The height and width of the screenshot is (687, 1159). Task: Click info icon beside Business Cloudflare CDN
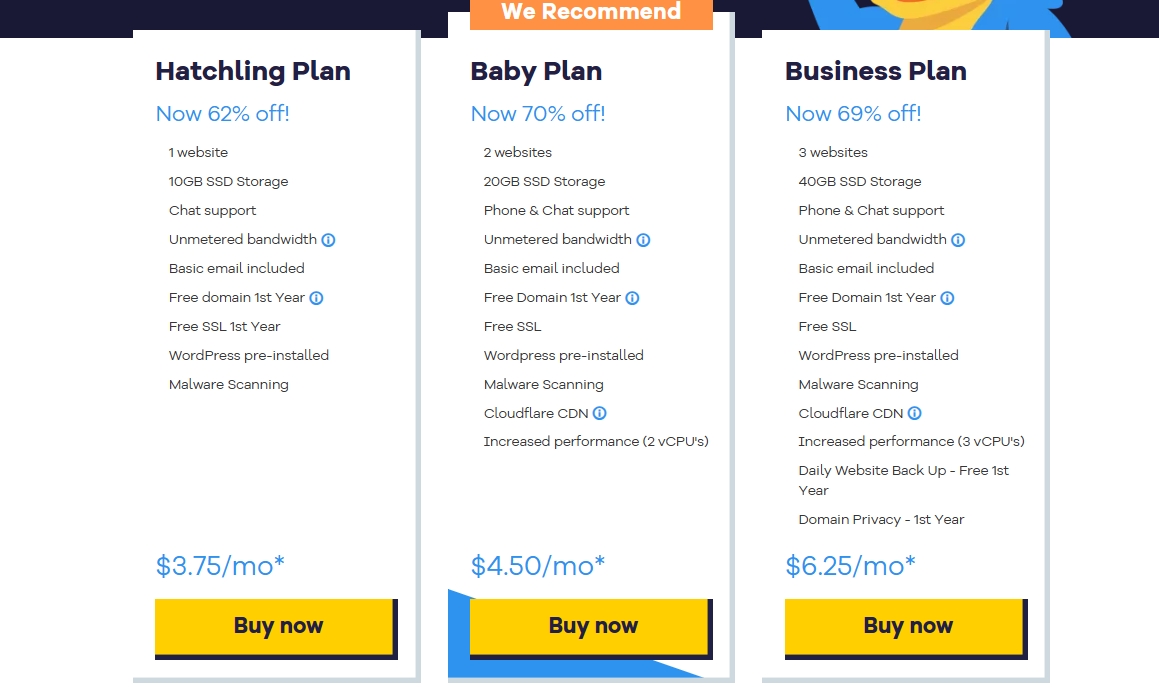pyautogui.click(x=914, y=413)
